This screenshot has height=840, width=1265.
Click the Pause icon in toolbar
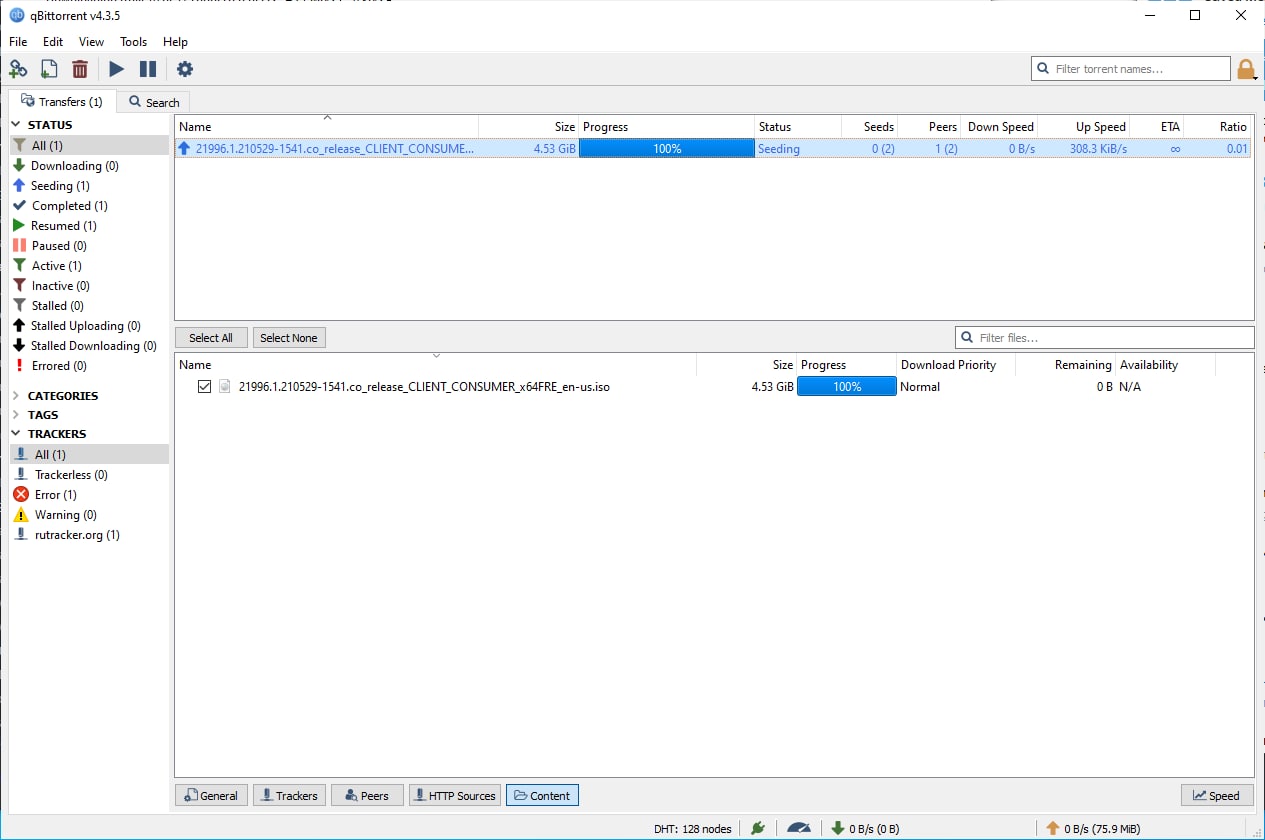(x=148, y=69)
